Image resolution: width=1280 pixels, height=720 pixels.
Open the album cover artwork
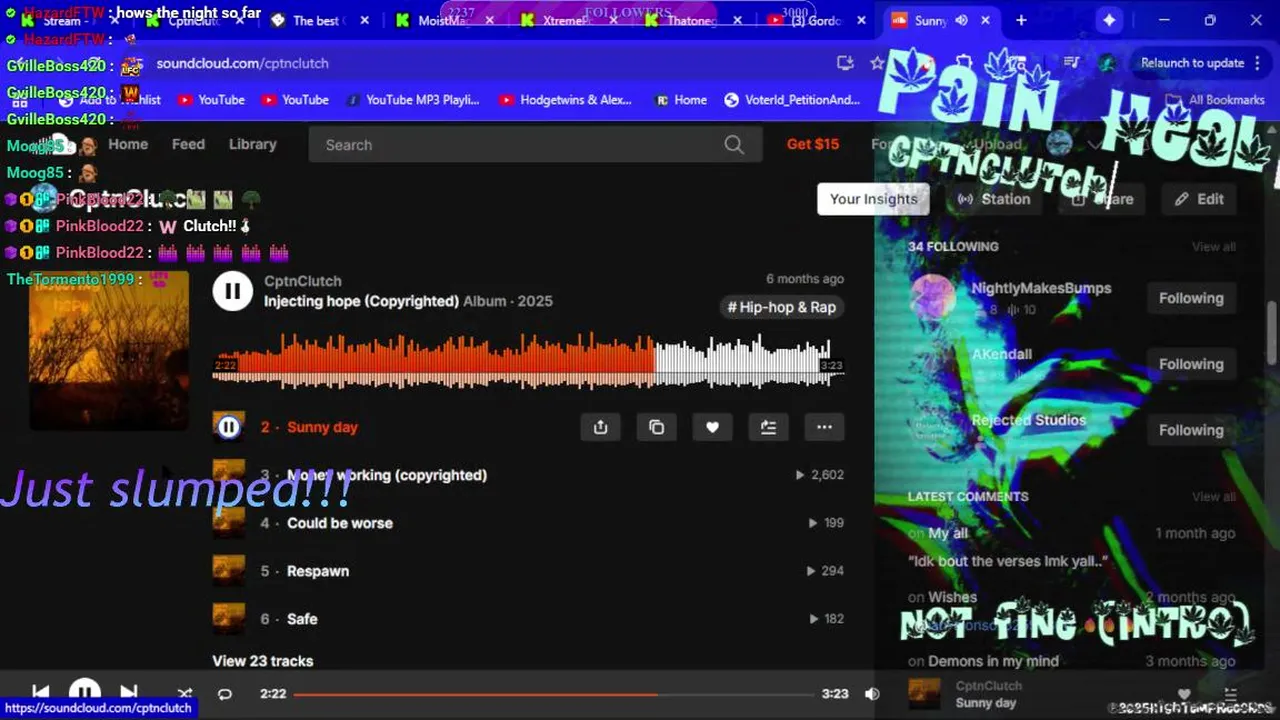click(x=109, y=350)
